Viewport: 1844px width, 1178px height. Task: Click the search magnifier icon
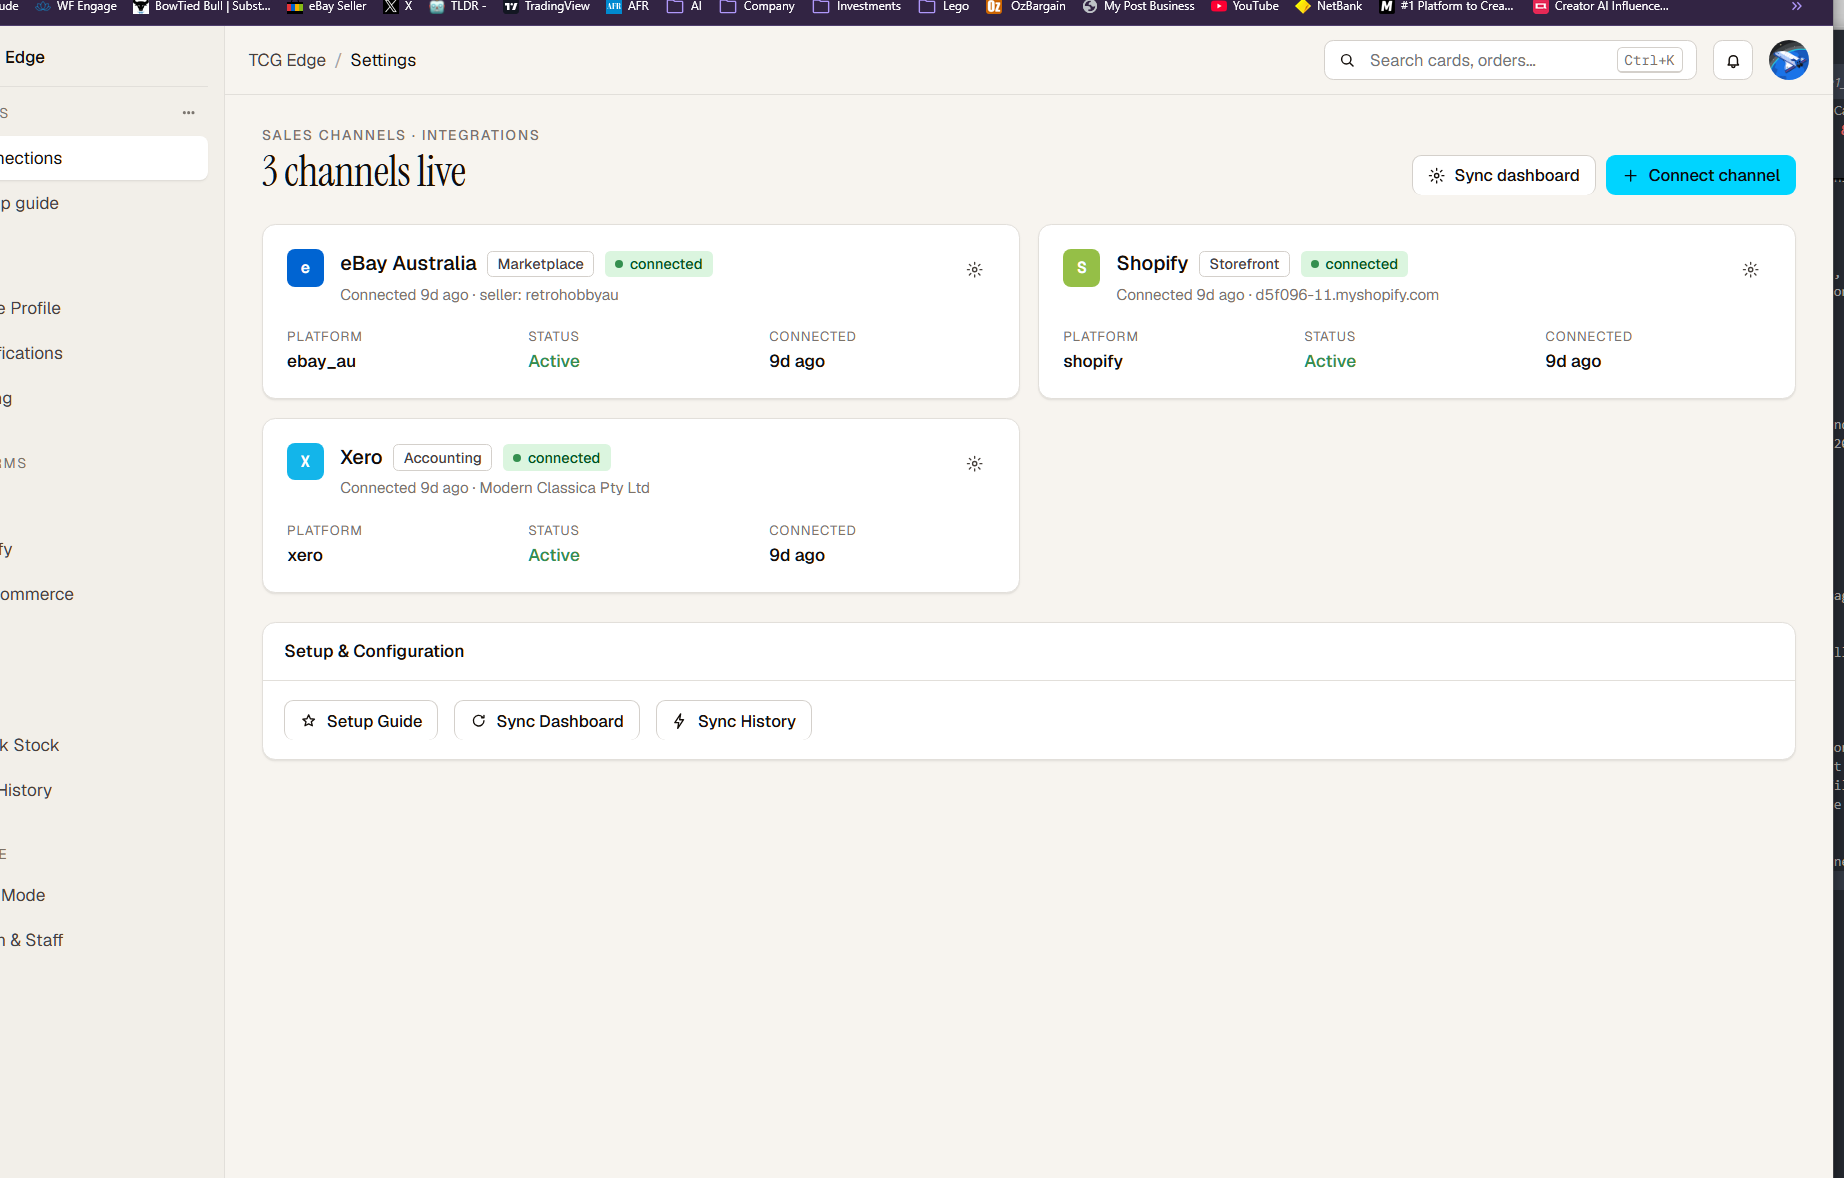pyautogui.click(x=1347, y=61)
